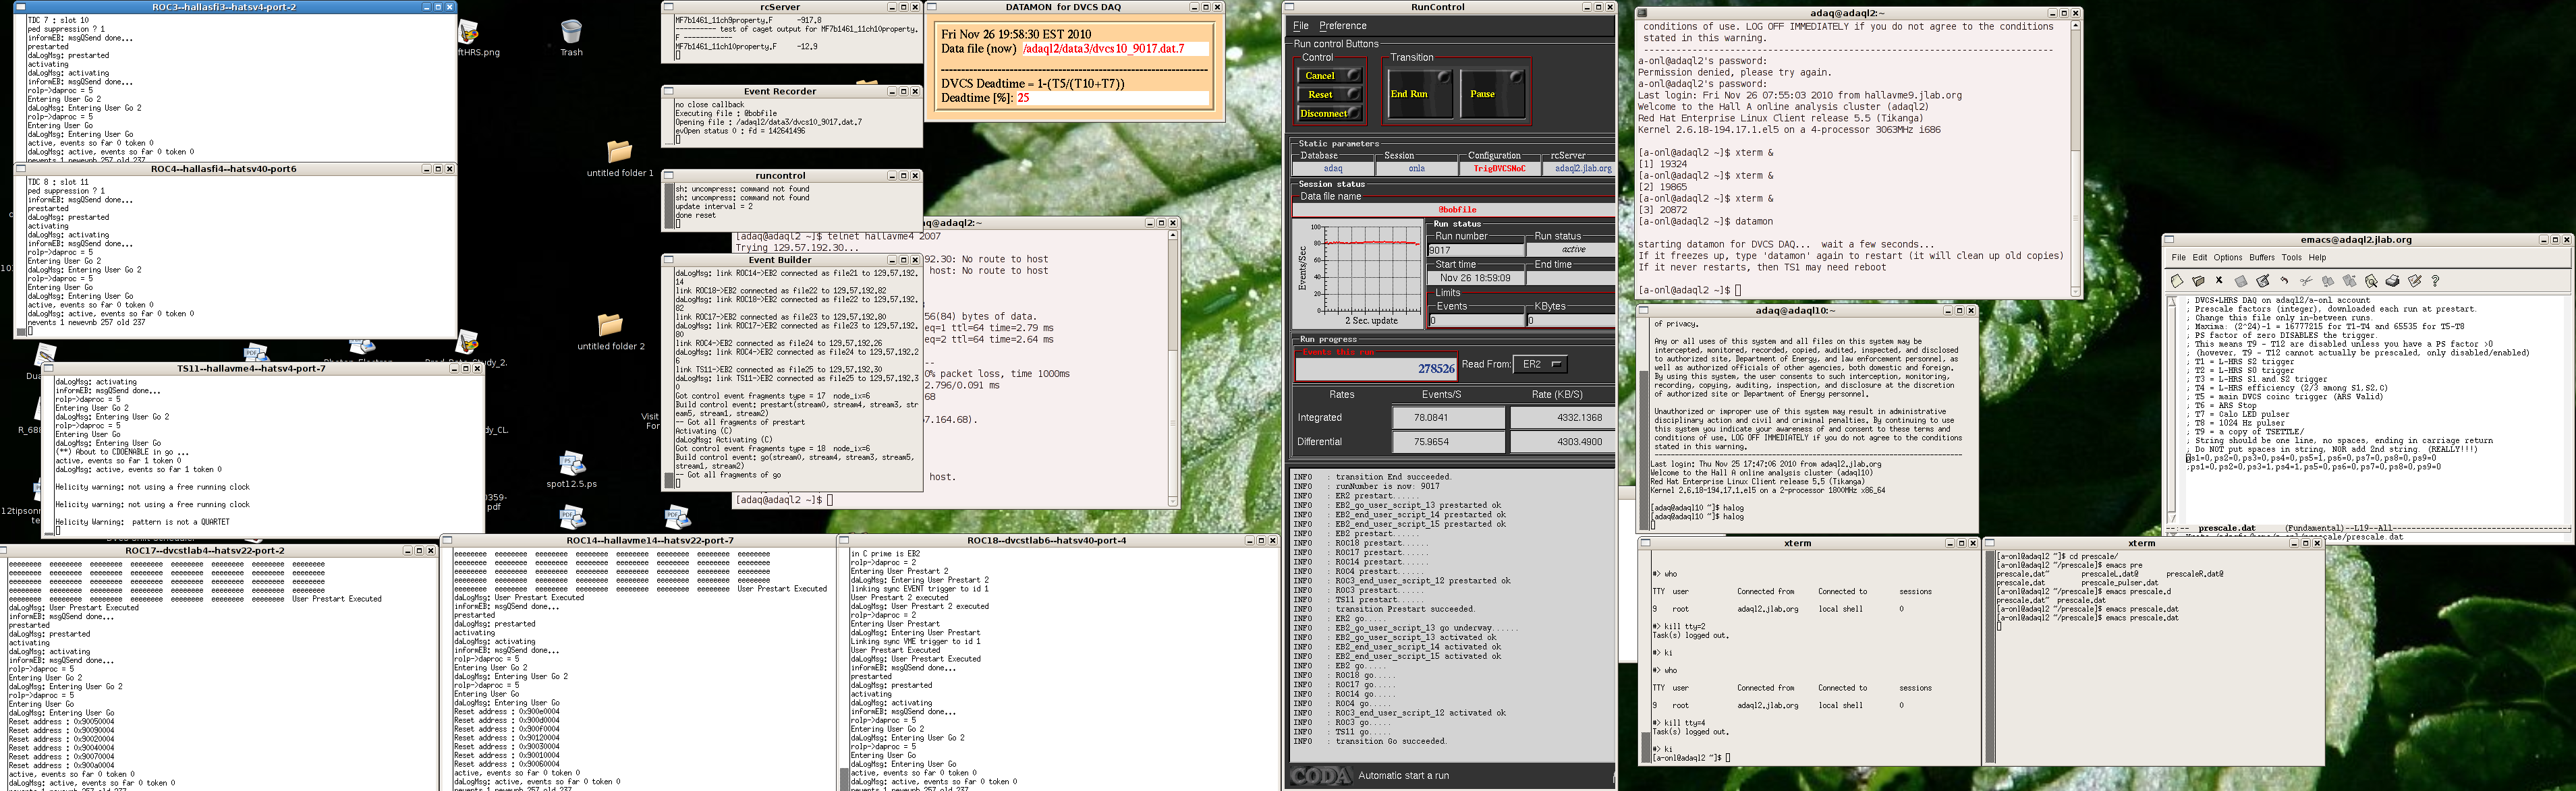The width and height of the screenshot is (2576, 791).
Task: Click the Start time value Nov 26 18:59:09
Action: (1475, 278)
